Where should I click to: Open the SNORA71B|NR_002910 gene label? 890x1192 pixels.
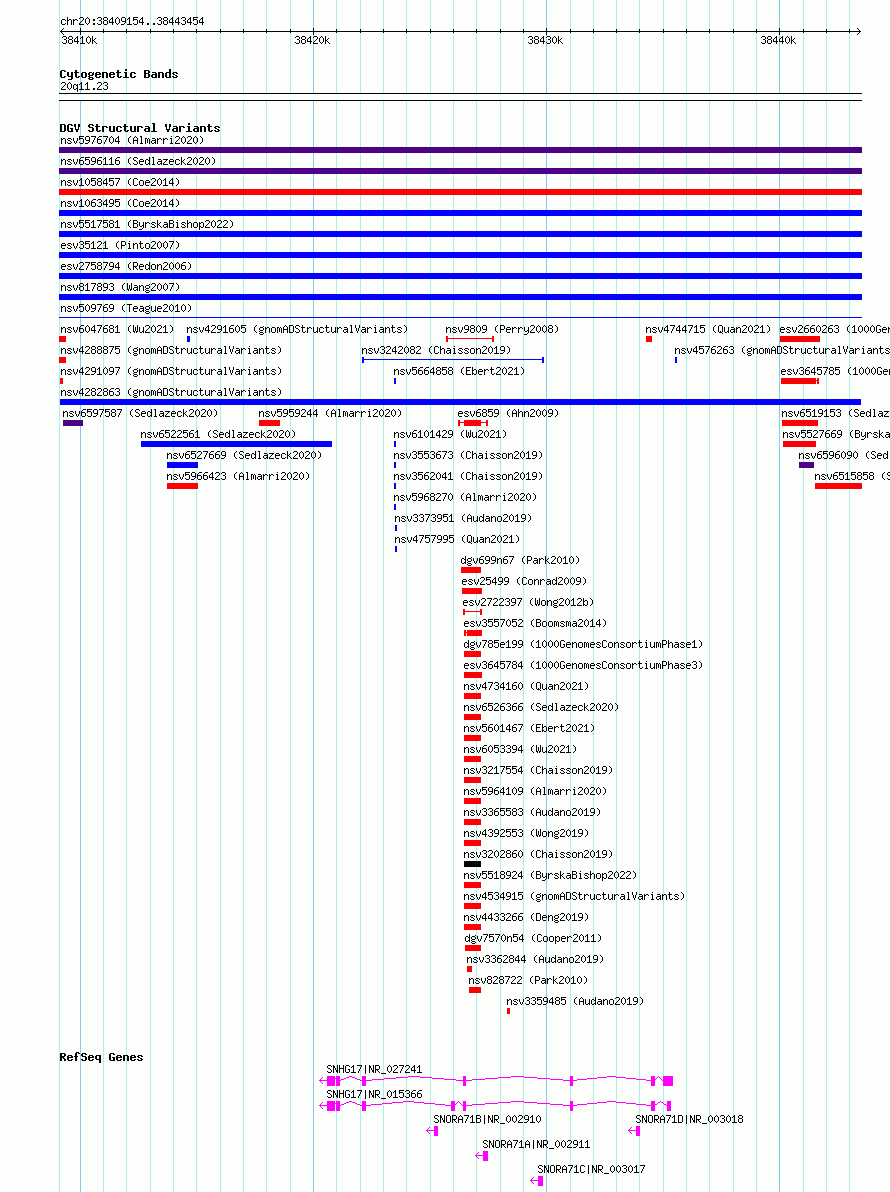pyautogui.click(x=487, y=1120)
